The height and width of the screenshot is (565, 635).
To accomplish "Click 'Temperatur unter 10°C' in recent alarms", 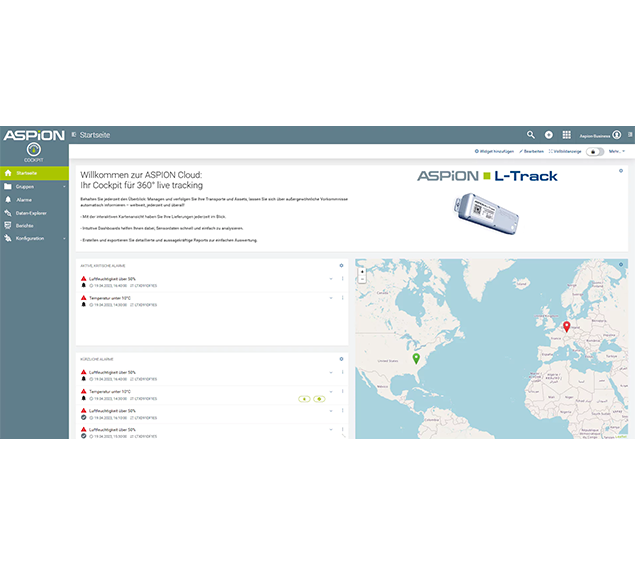I will coord(110,392).
